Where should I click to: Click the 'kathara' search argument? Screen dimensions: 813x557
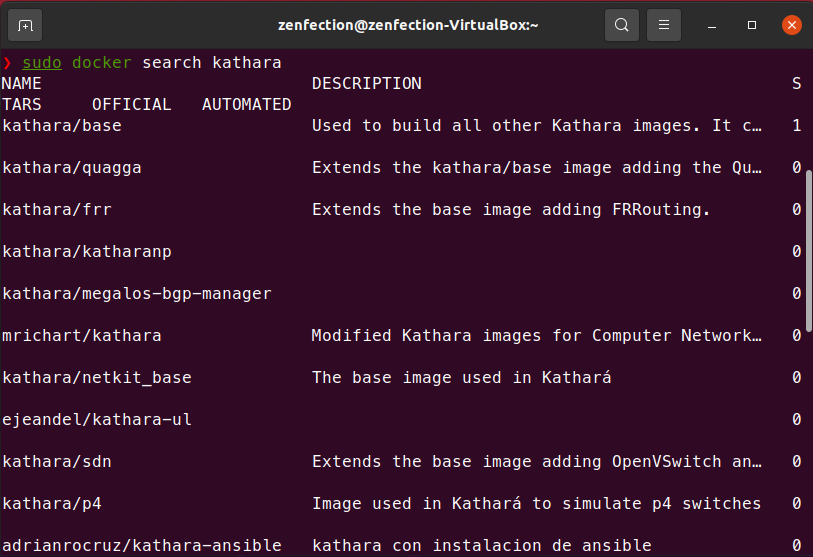coord(247,63)
